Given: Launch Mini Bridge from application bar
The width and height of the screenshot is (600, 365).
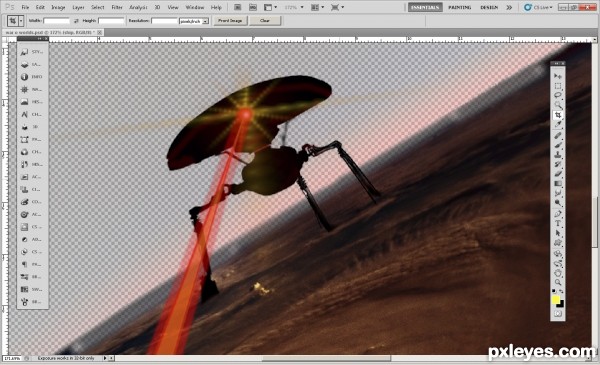Looking at the screenshot, I should click(253, 7).
